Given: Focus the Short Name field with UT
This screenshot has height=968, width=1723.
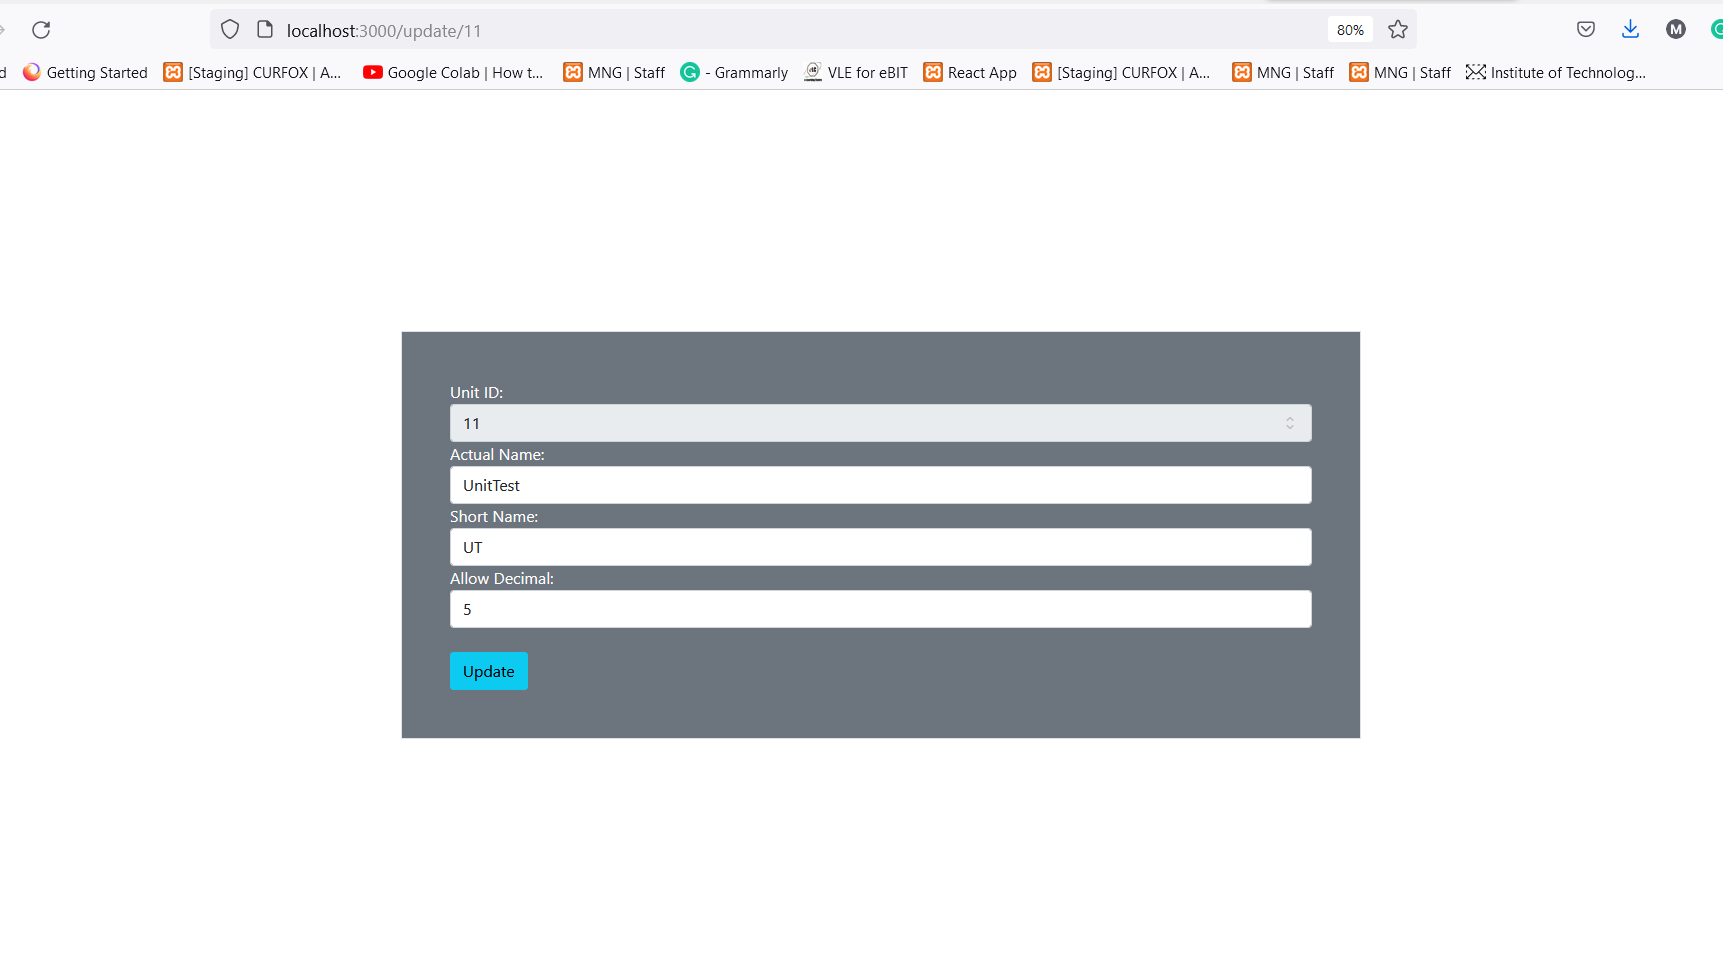Looking at the screenshot, I should click(880, 547).
